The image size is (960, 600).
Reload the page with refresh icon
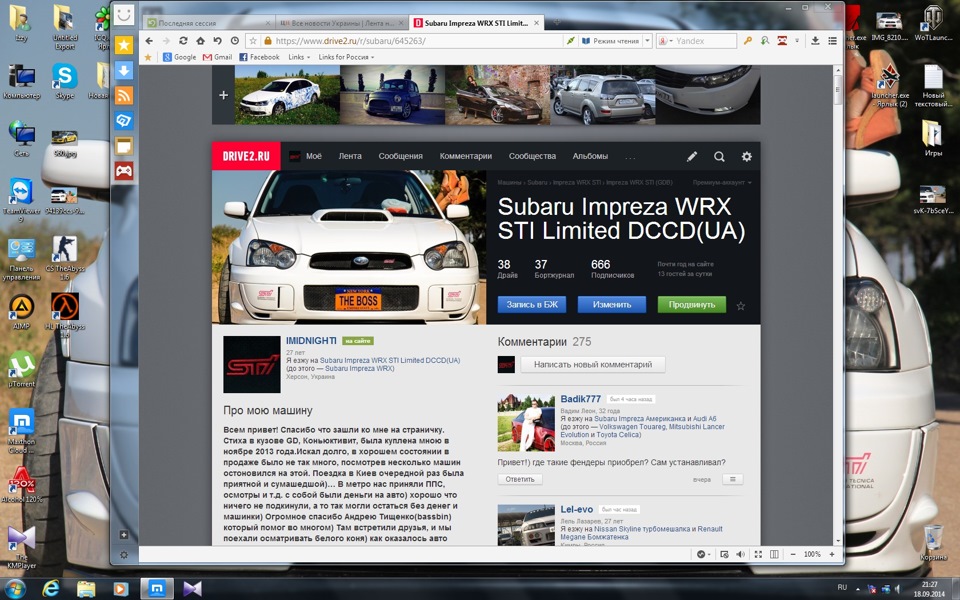tap(183, 40)
